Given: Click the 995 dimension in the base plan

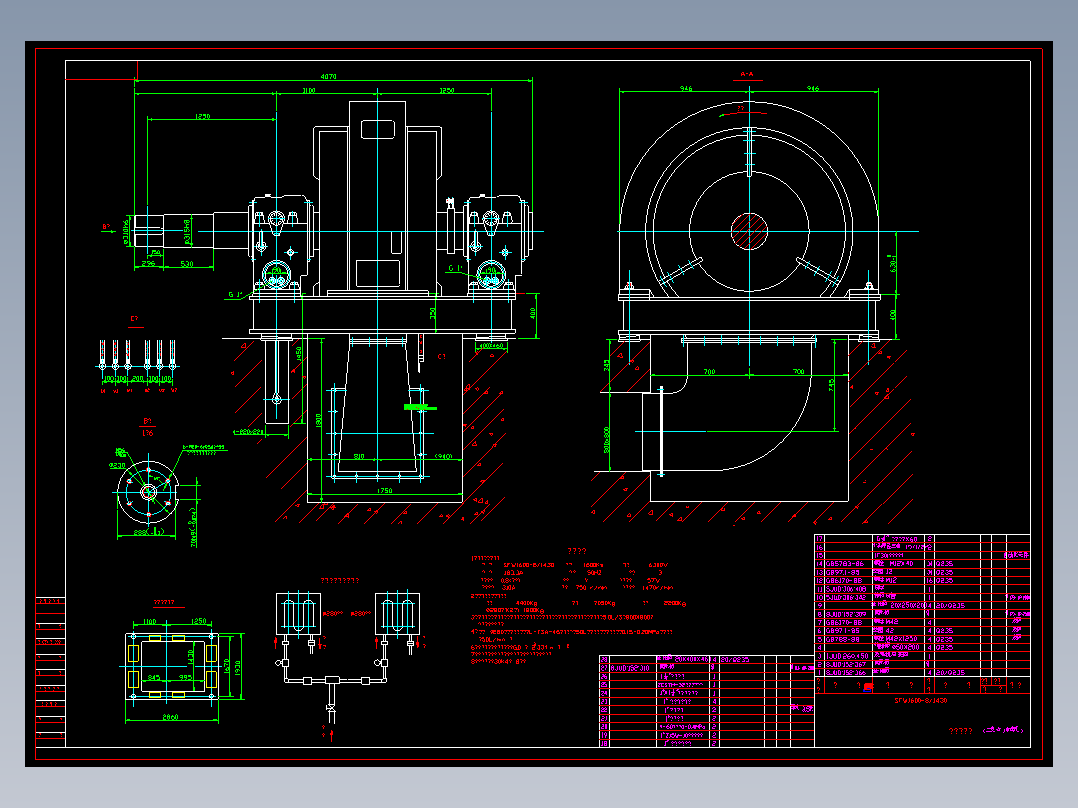Looking at the screenshot, I should tap(186, 677).
